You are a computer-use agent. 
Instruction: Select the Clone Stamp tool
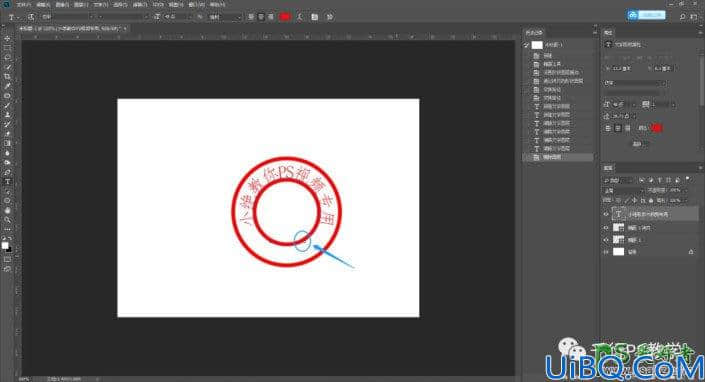[x=7, y=115]
